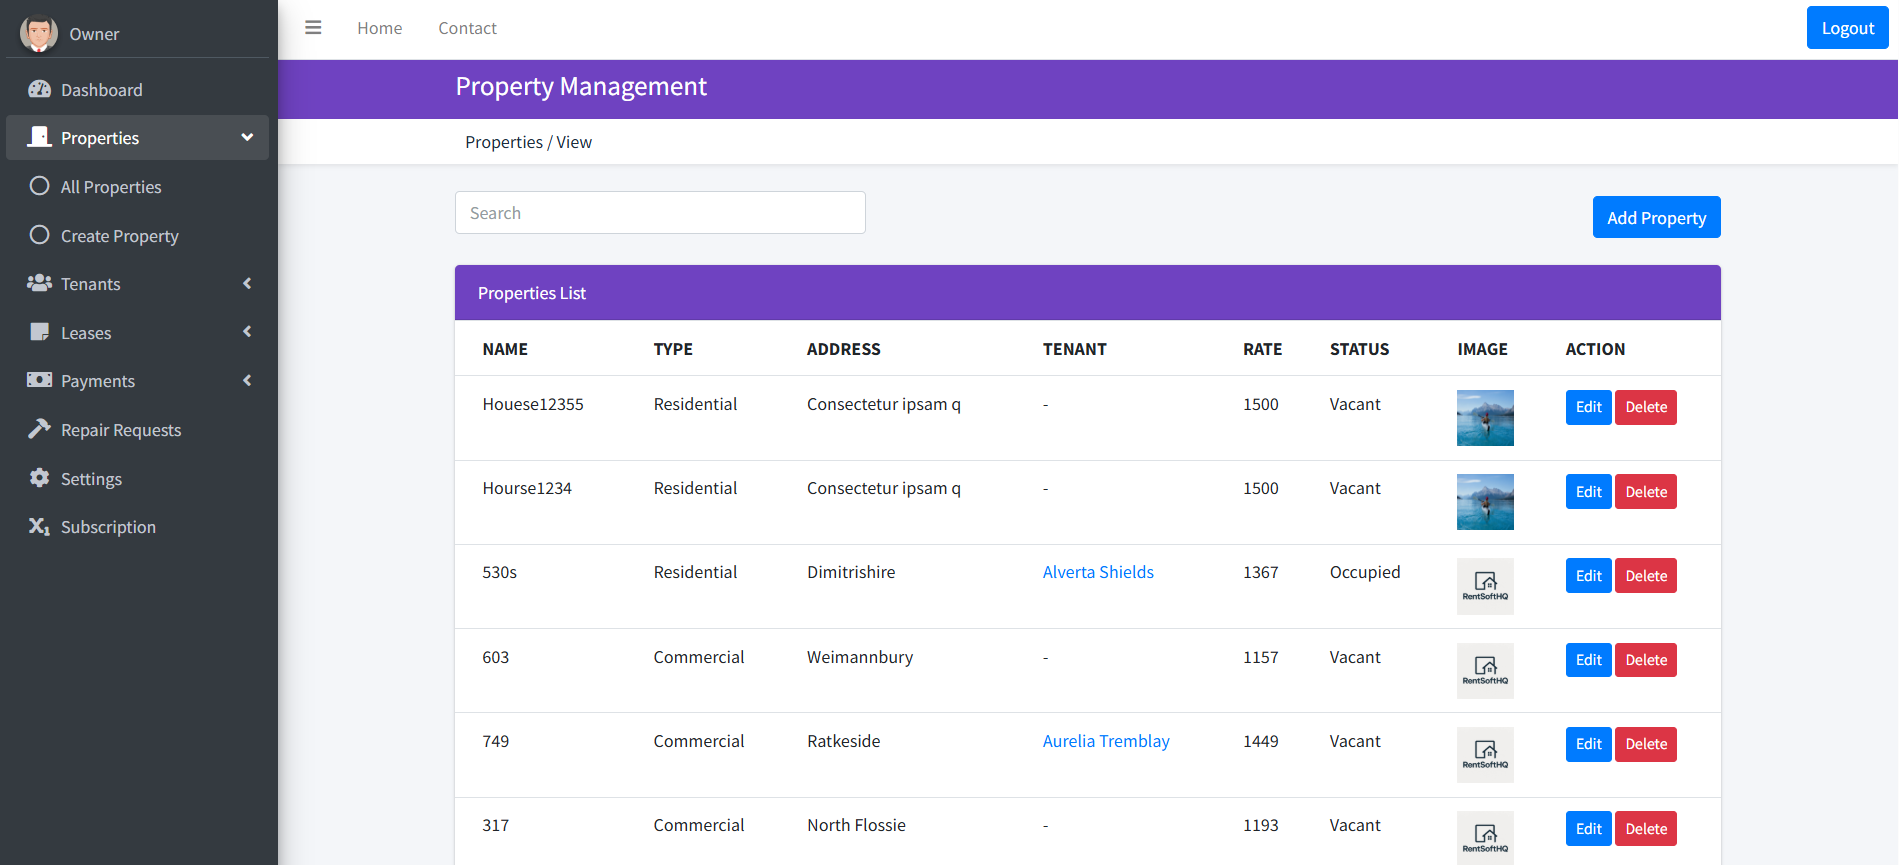The height and width of the screenshot is (865, 1899).
Task: Click the hamburger menu toggle icon
Action: [313, 28]
